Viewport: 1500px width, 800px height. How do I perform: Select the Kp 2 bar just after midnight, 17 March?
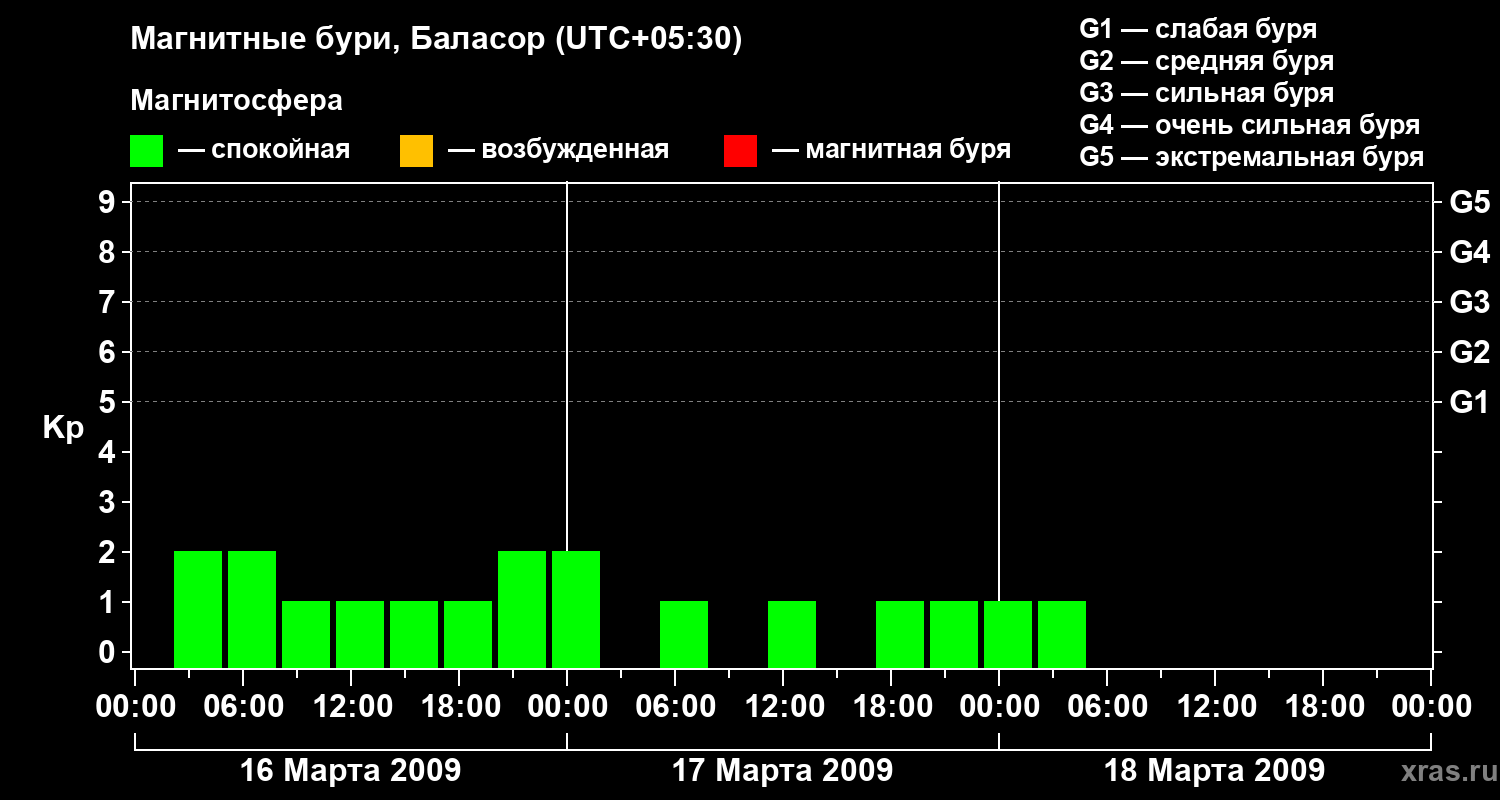pos(576,609)
